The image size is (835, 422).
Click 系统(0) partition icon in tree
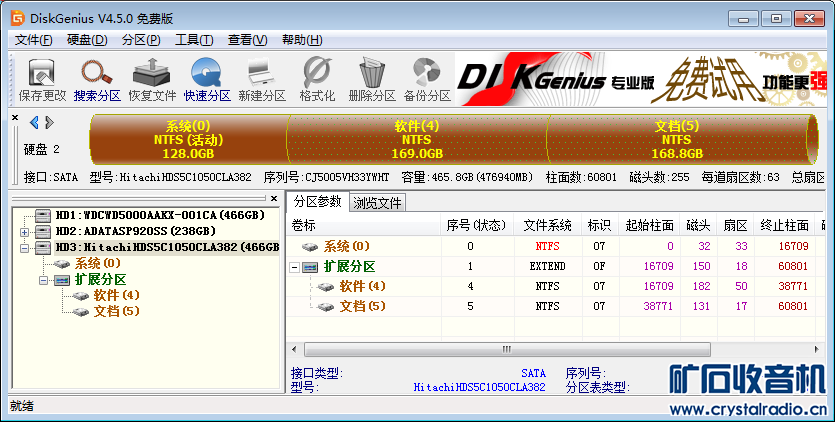(x=62, y=264)
